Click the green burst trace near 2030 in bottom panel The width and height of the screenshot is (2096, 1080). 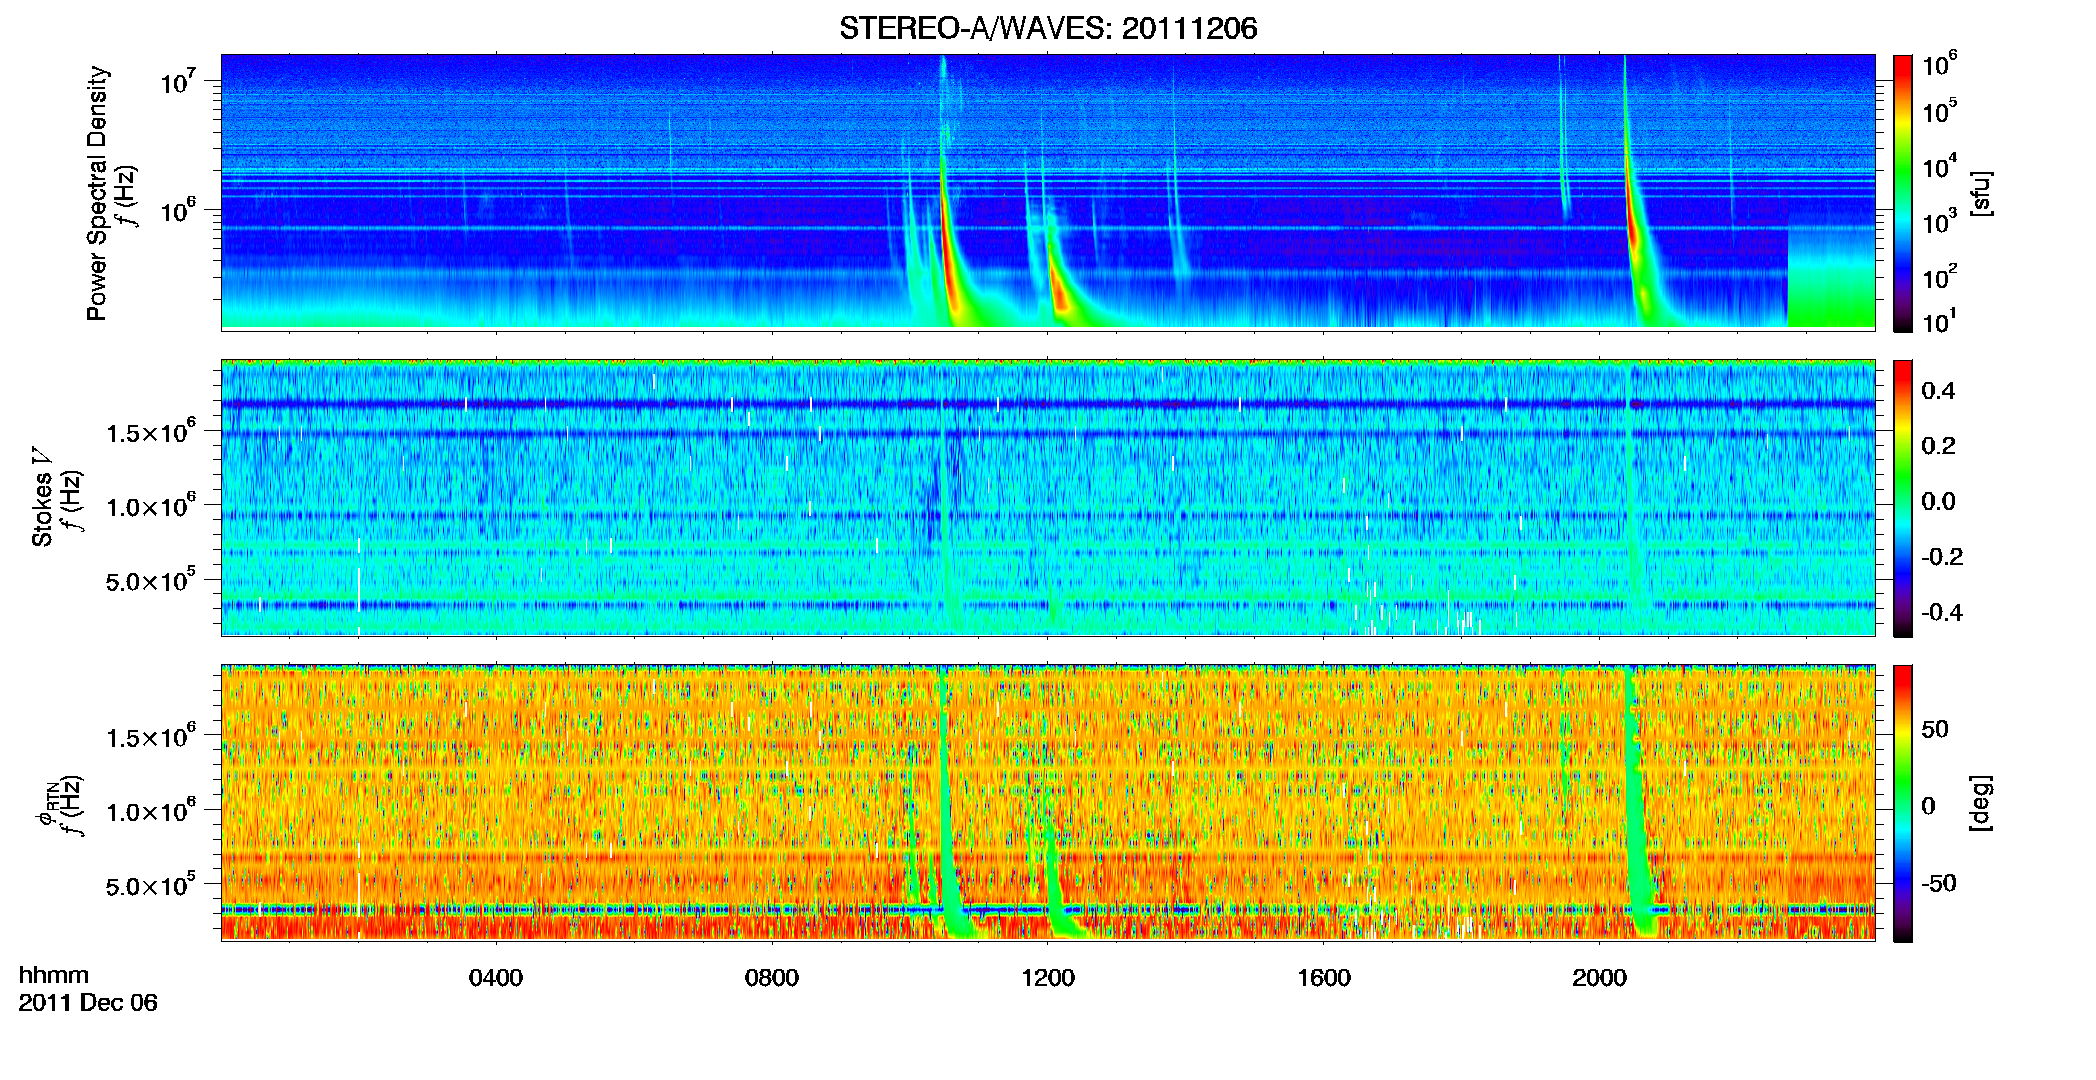point(1636,810)
